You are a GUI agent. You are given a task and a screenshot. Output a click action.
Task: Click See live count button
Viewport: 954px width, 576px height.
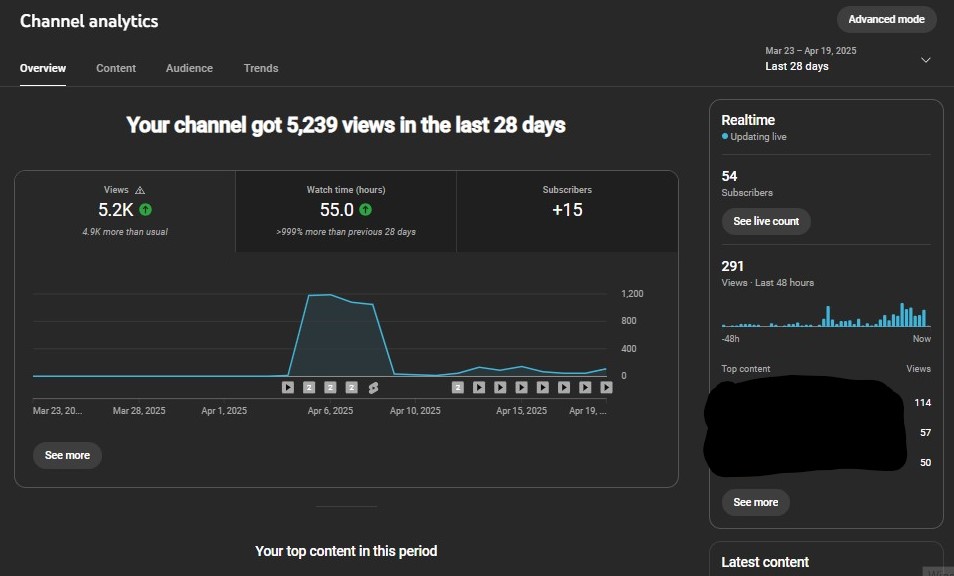766,221
